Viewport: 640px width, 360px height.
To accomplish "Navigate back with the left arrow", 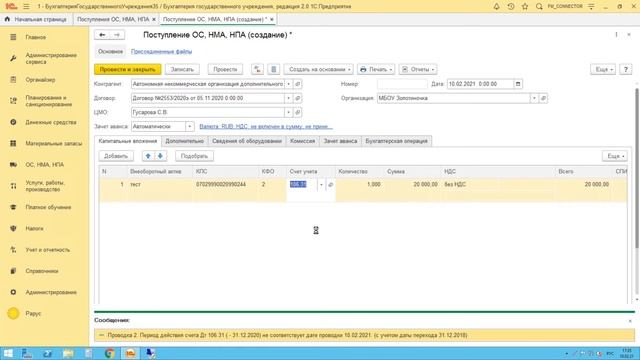I will click(x=102, y=35).
